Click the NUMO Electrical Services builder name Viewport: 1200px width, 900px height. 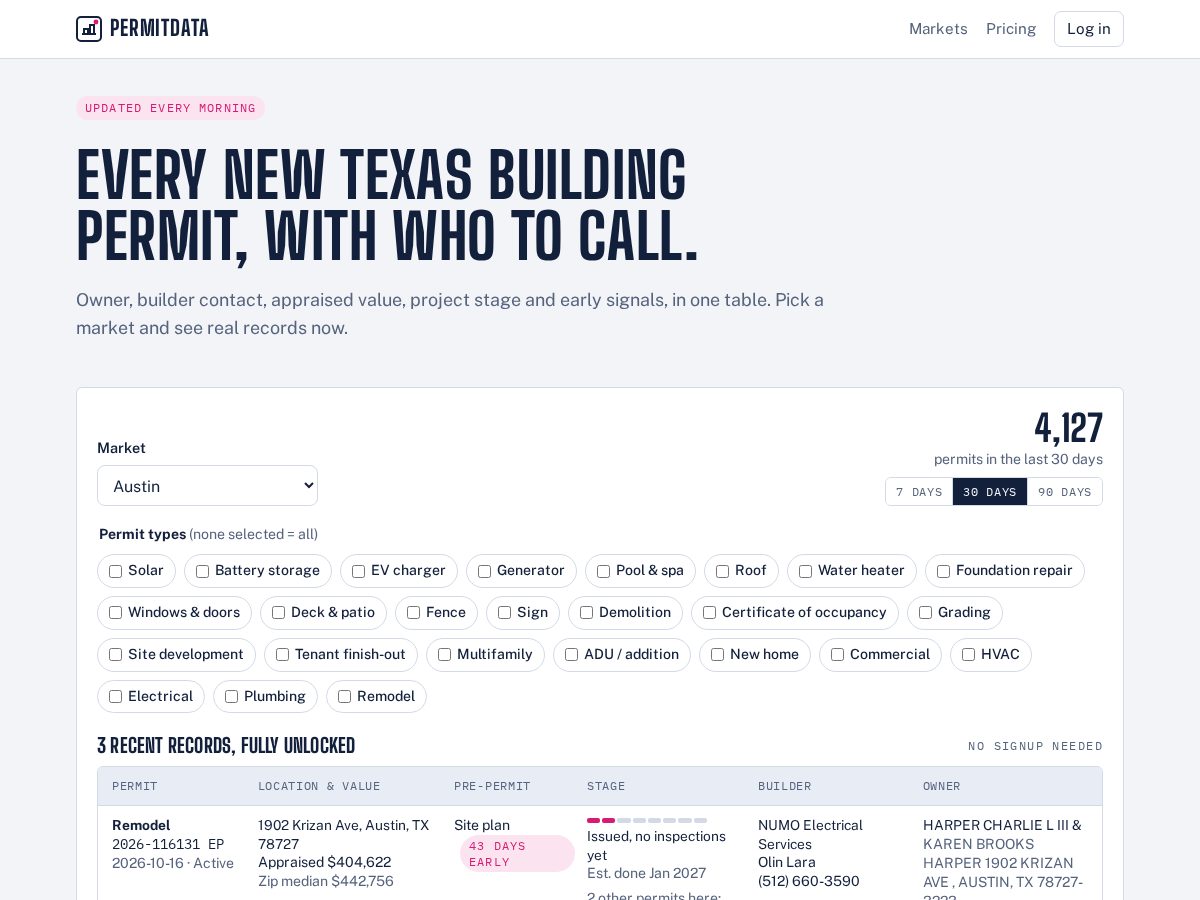click(x=810, y=834)
